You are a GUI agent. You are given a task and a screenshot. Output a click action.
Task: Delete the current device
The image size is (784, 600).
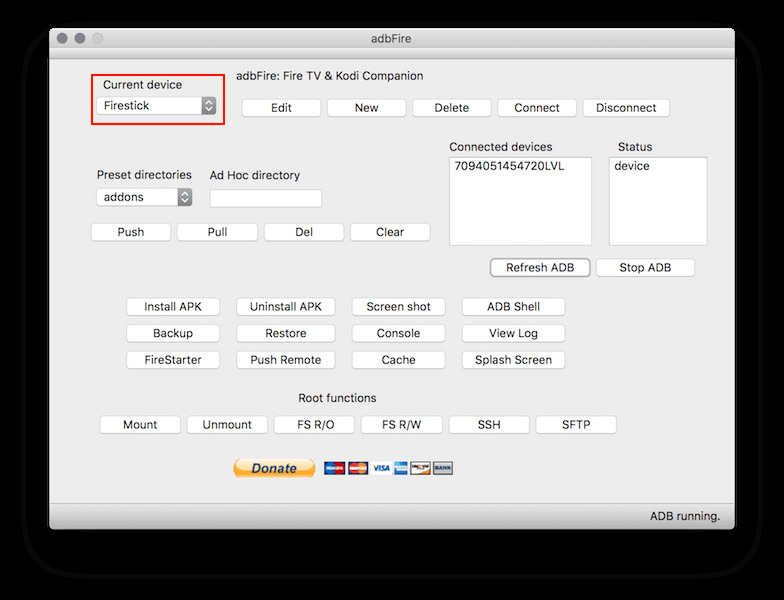[452, 108]
